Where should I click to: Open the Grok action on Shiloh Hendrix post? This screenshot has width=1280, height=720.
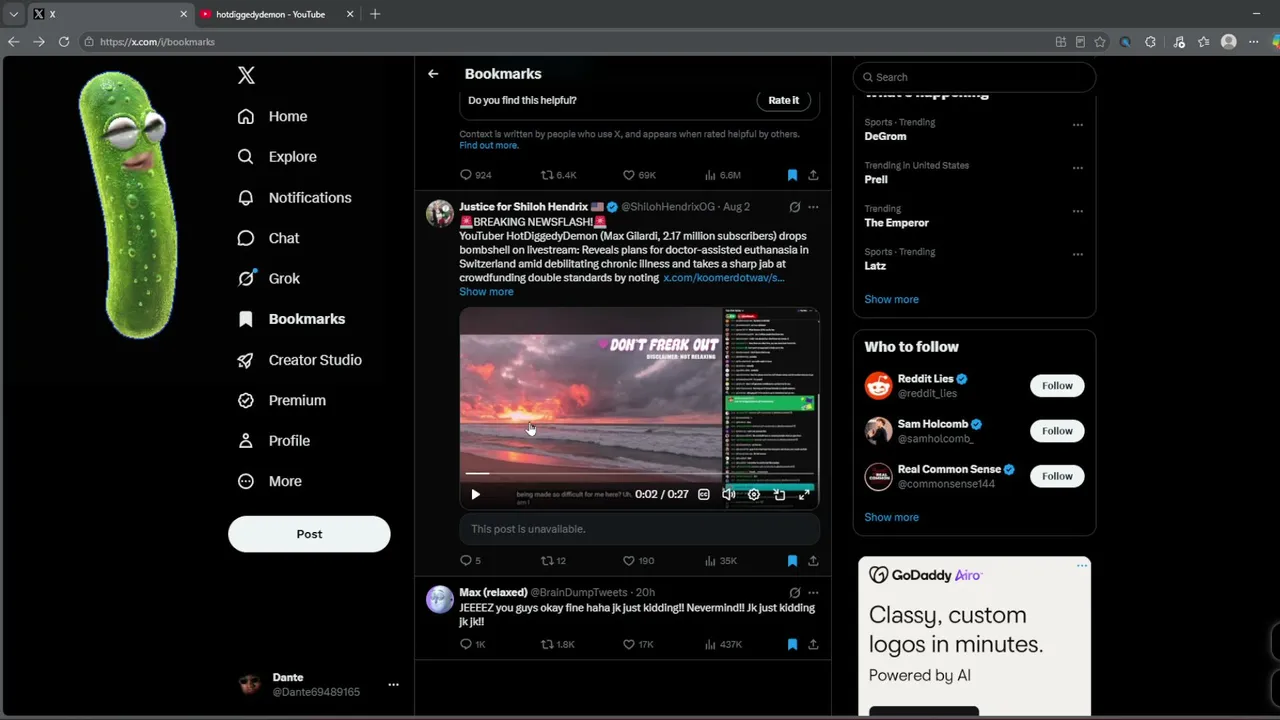(x=794, y=207)
